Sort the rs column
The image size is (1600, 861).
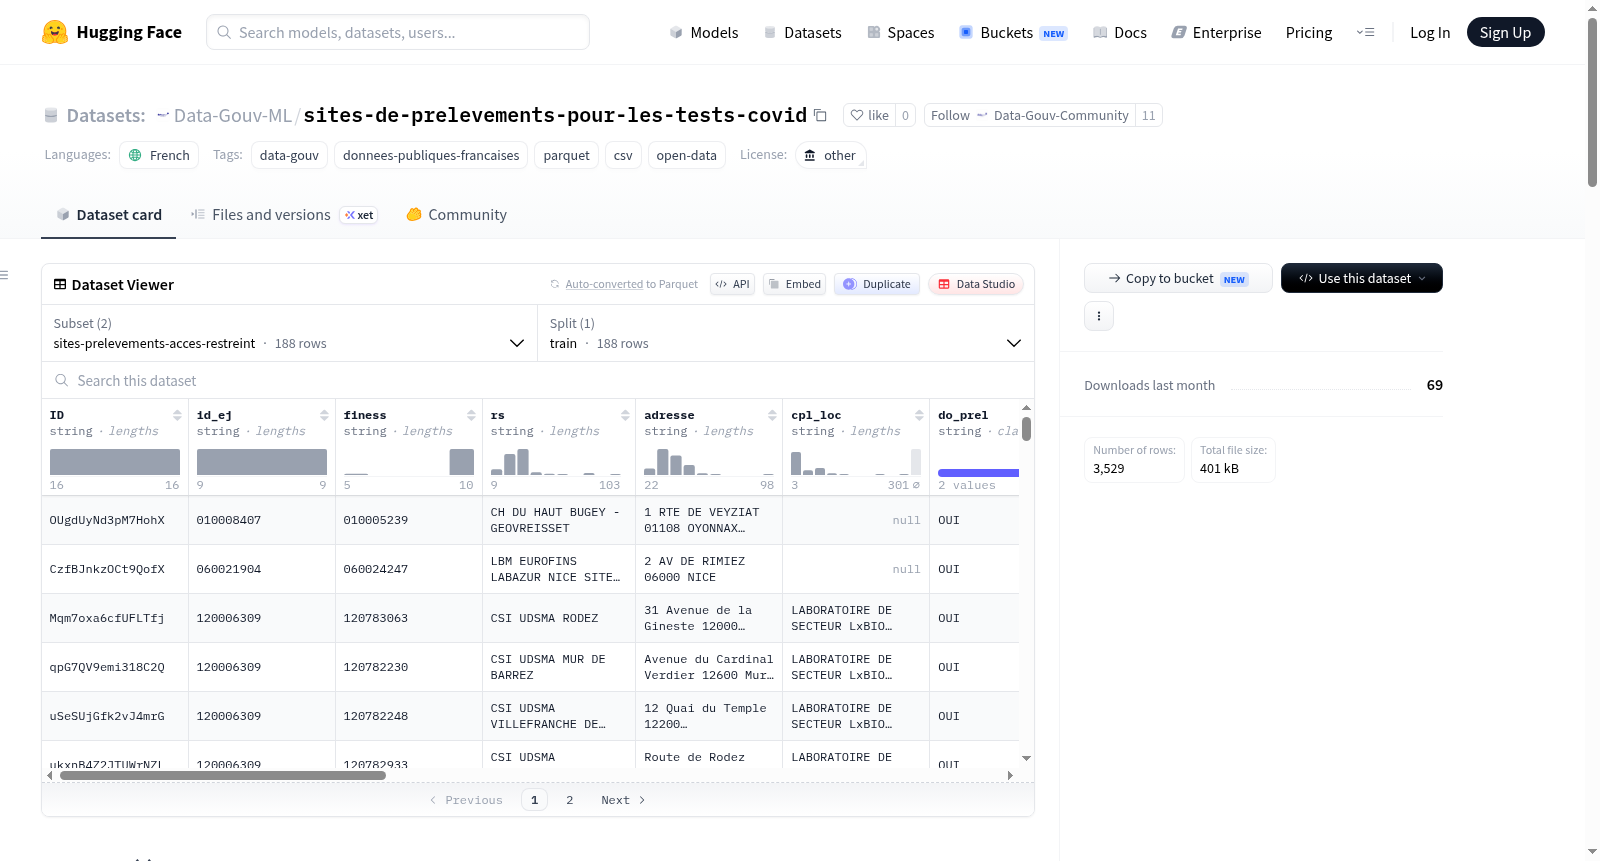[625, 415]
